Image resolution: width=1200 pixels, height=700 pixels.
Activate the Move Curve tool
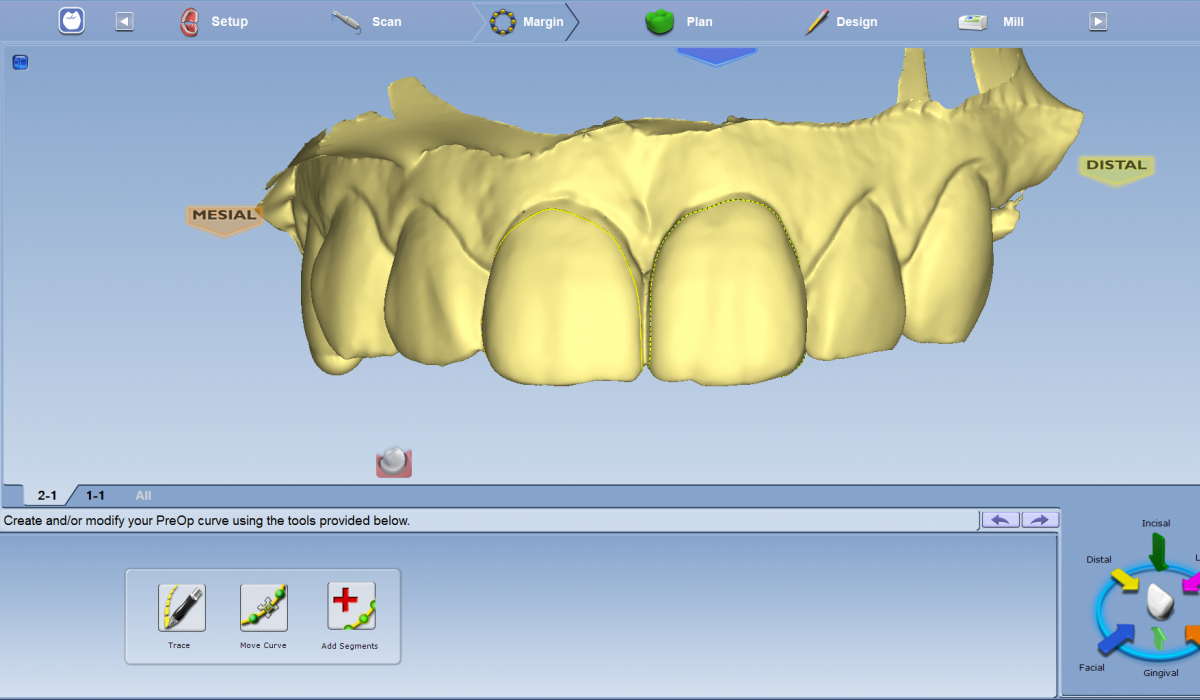coord(264,608)
